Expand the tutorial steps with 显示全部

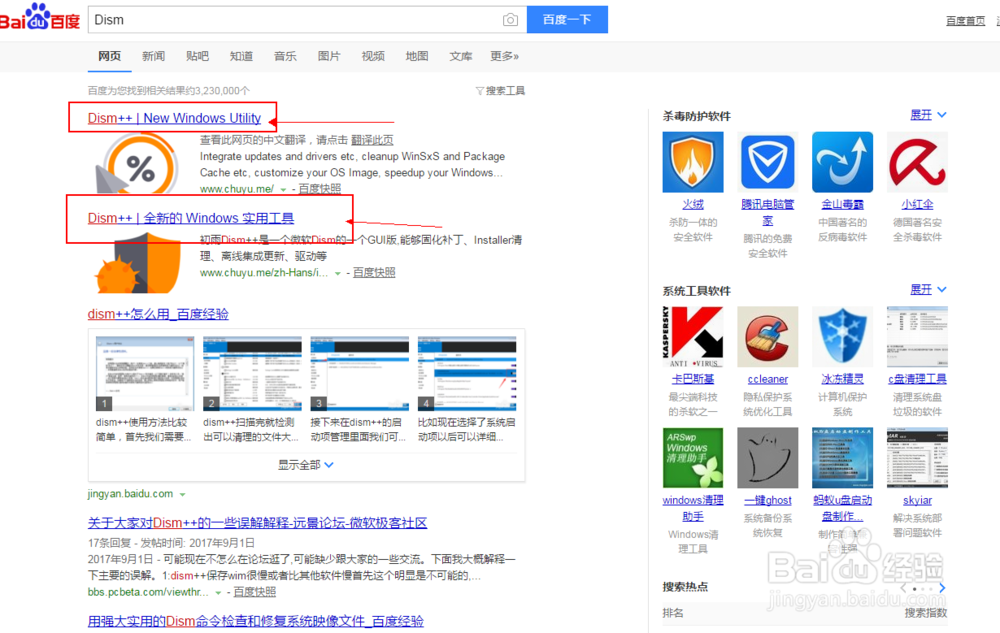305,465
